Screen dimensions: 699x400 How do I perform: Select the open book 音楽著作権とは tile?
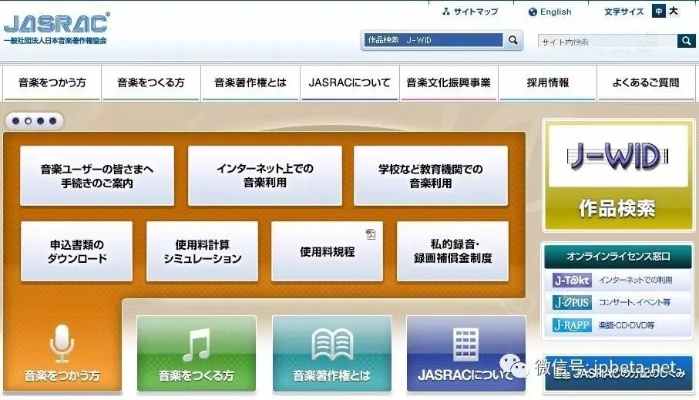click(332, 353)
